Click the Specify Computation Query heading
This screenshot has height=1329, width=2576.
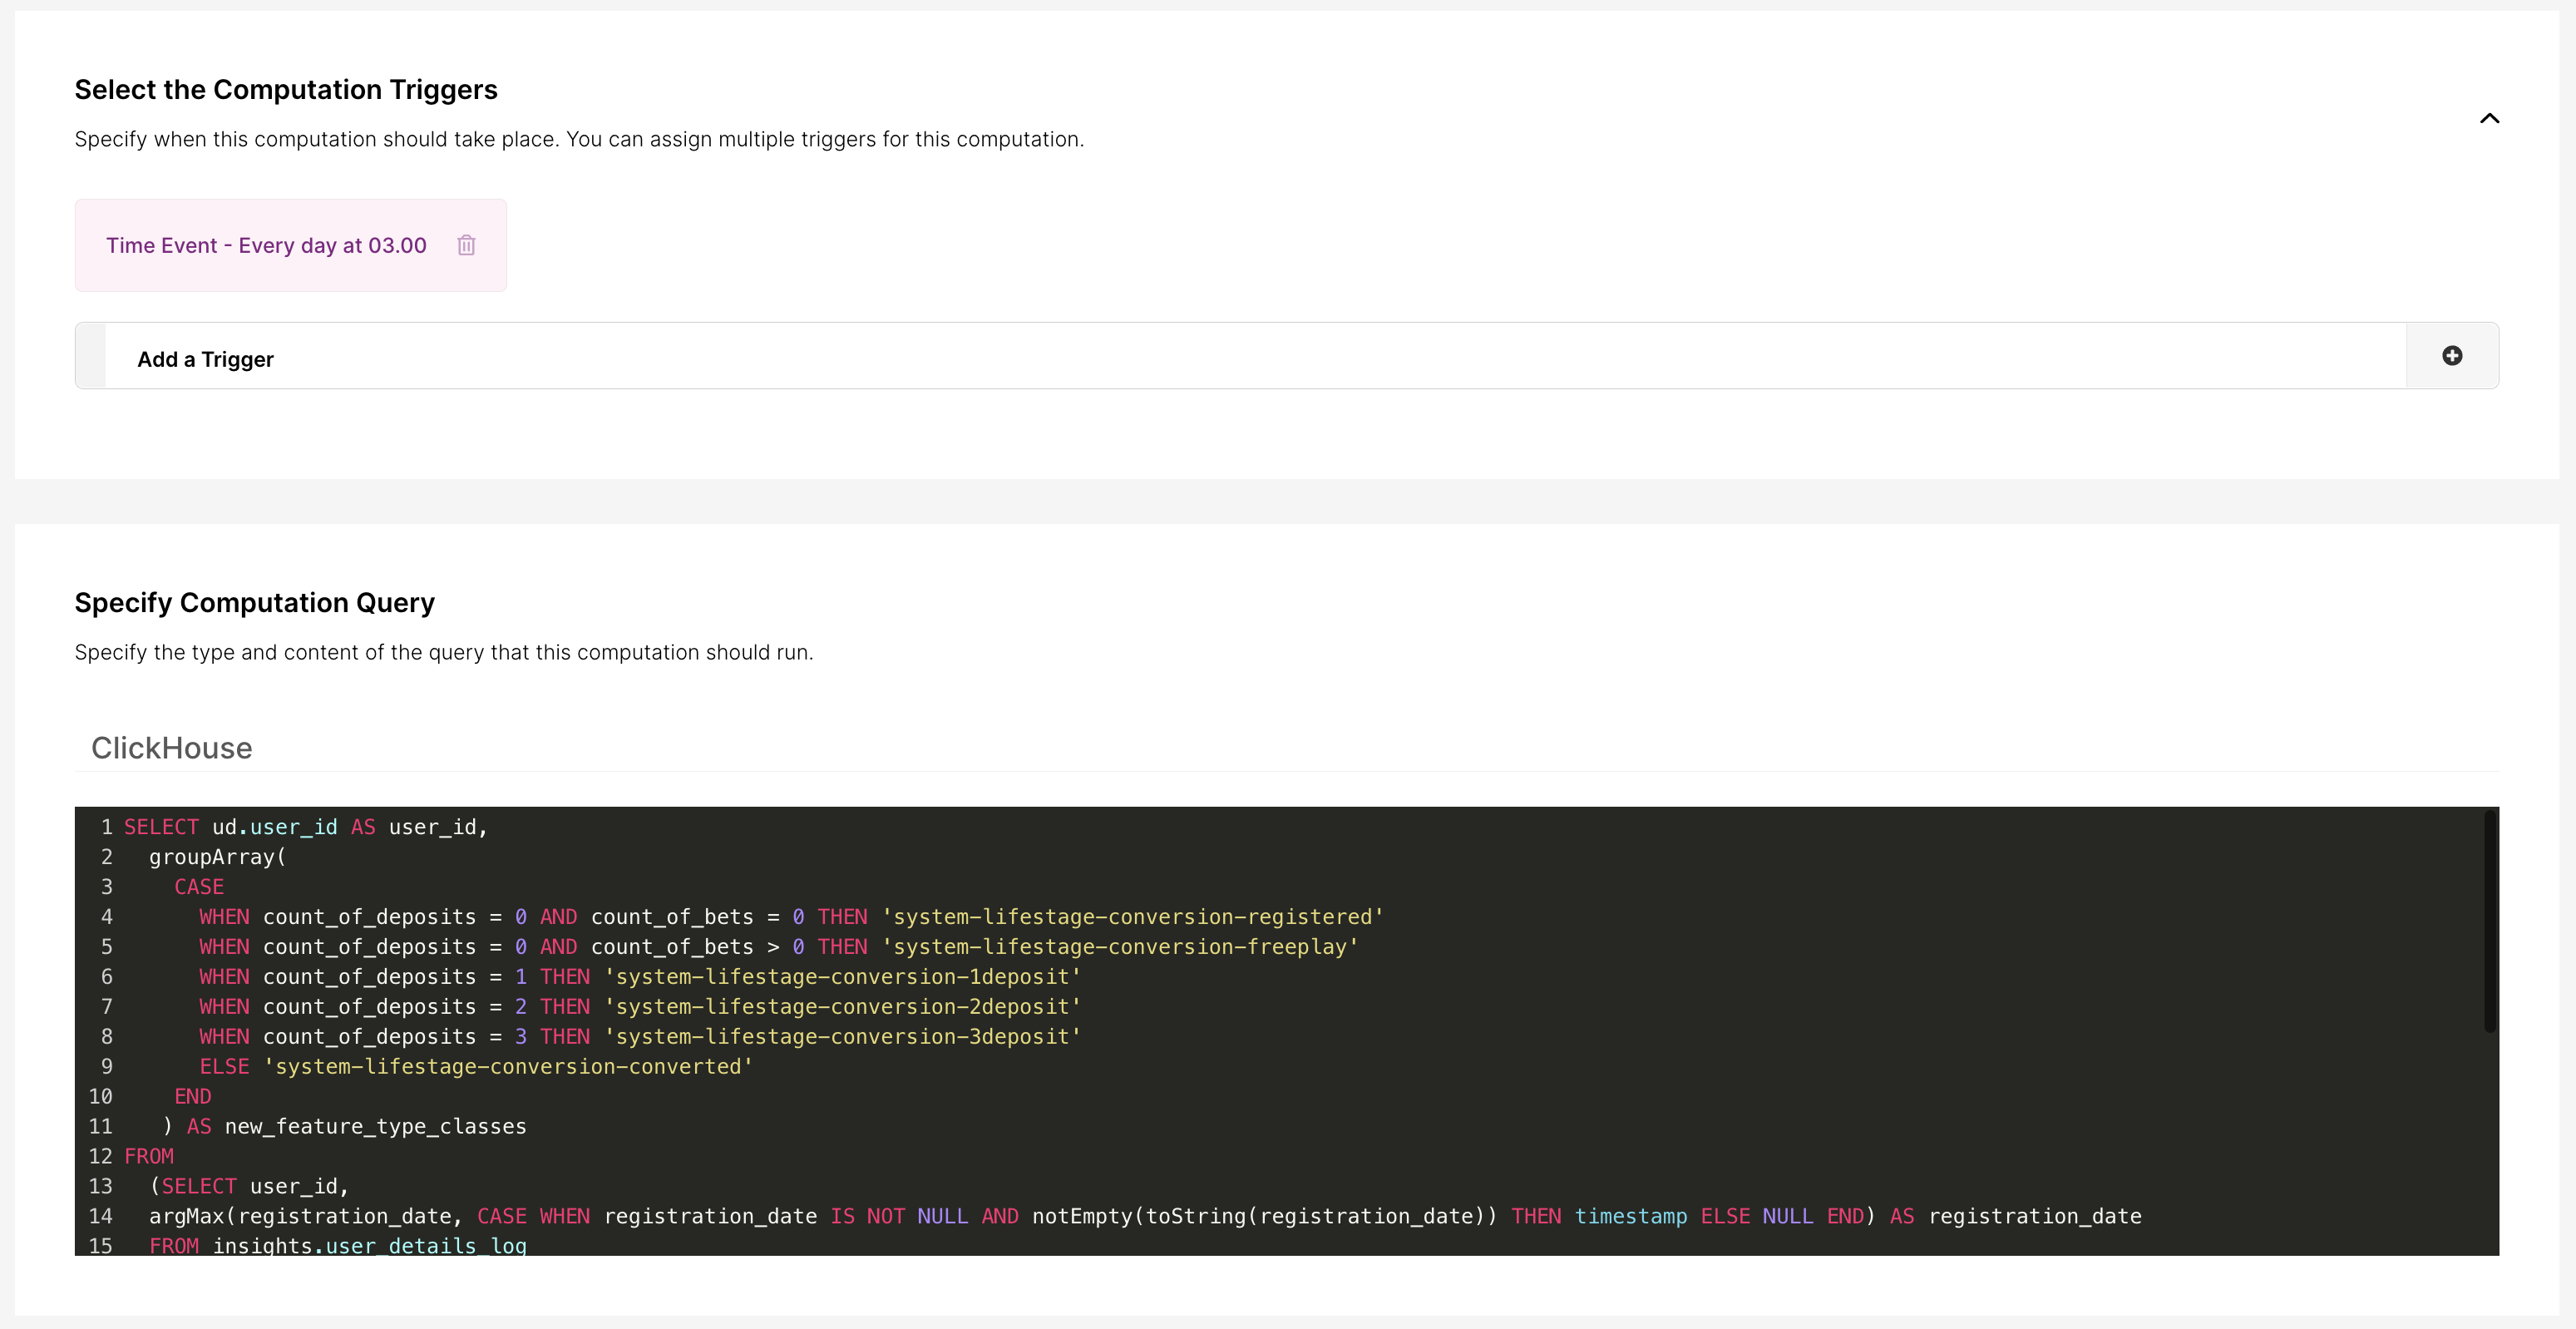[x=254, y=603]
